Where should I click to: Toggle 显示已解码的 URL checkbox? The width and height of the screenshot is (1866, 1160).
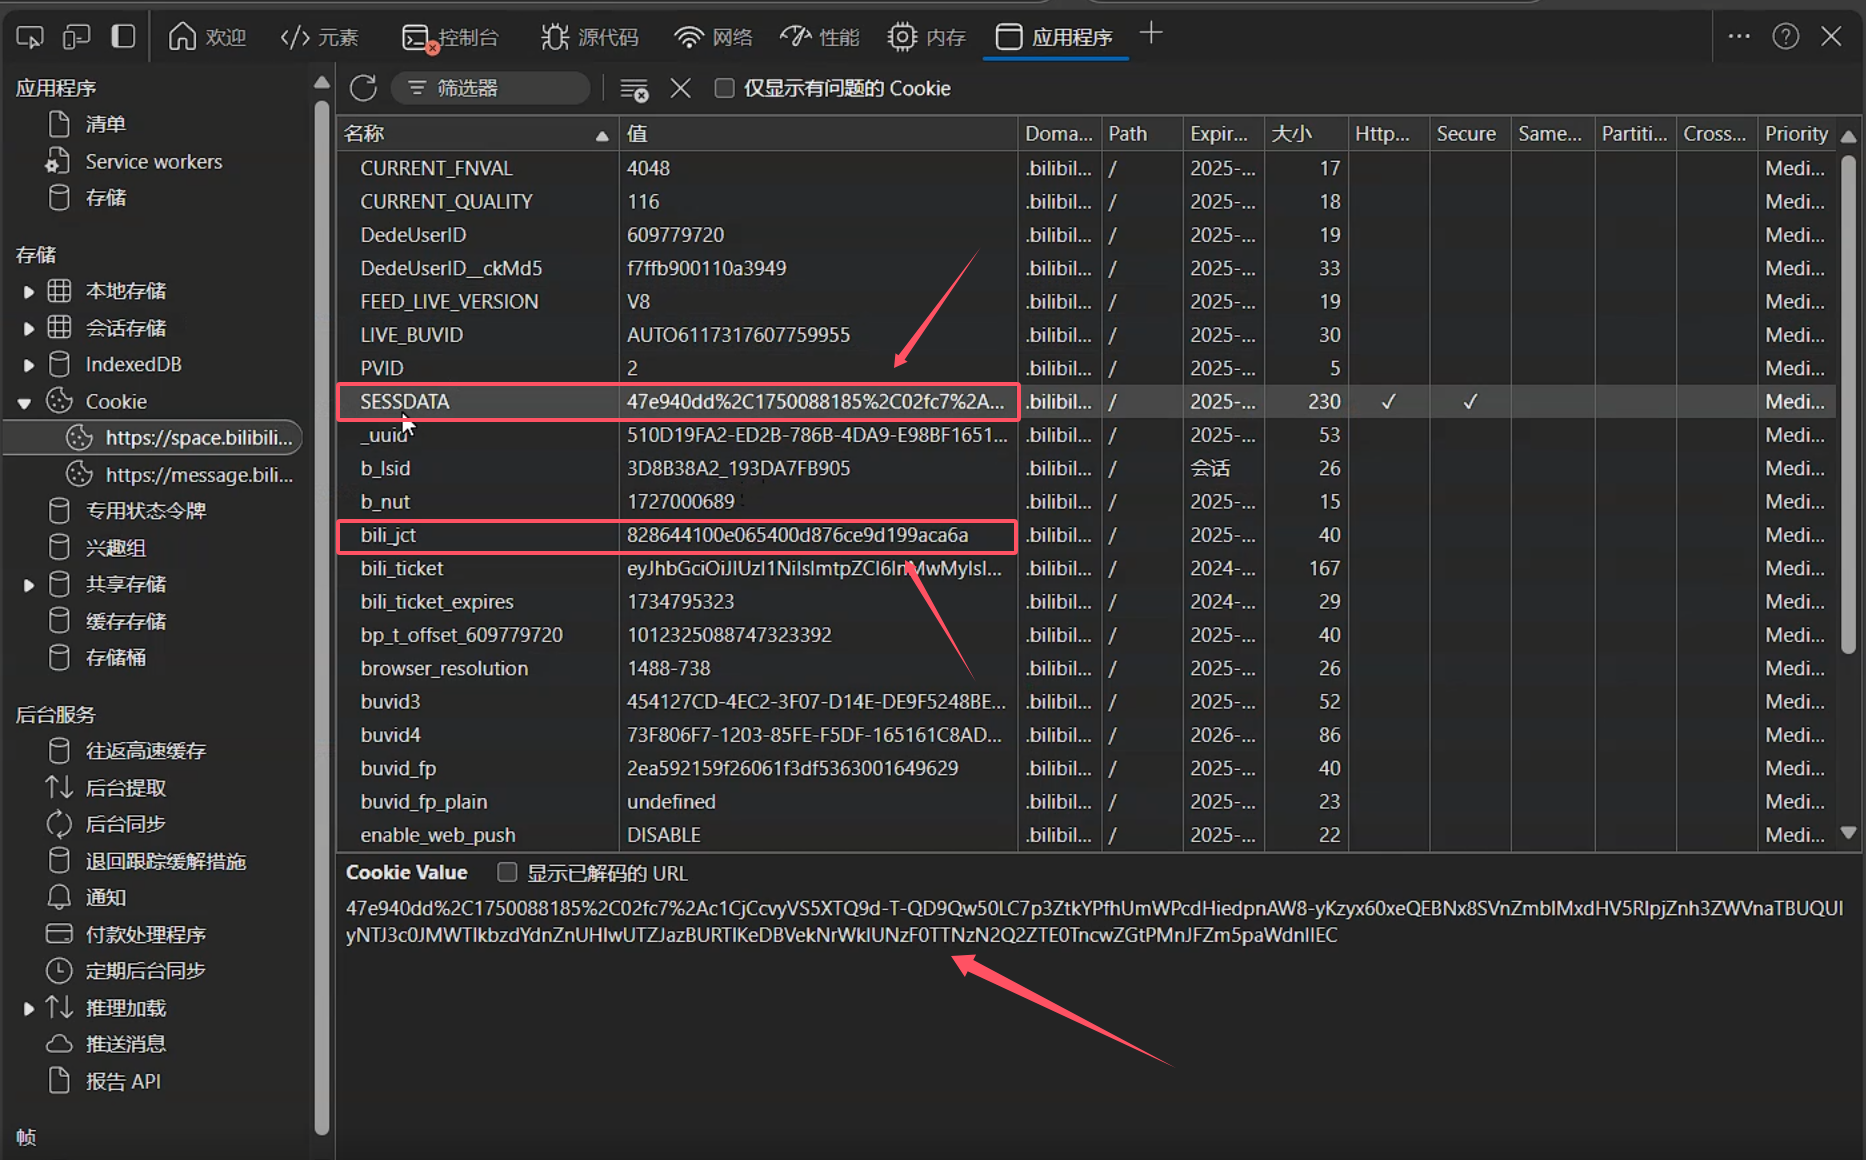(507, 872)
